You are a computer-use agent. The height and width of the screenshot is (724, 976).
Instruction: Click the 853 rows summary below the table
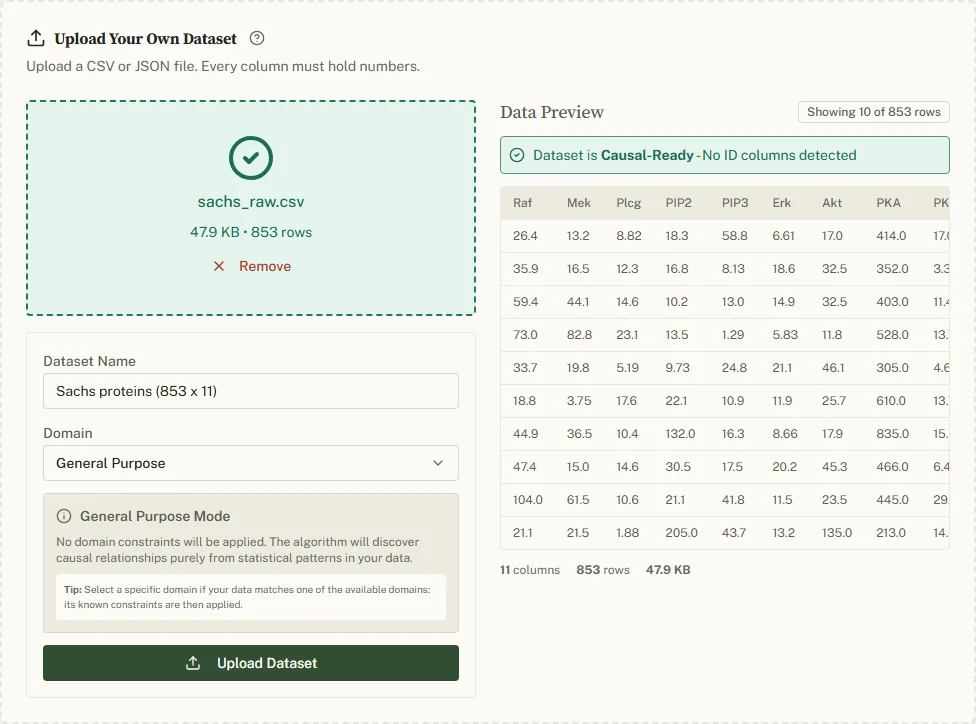pos(603,570)
